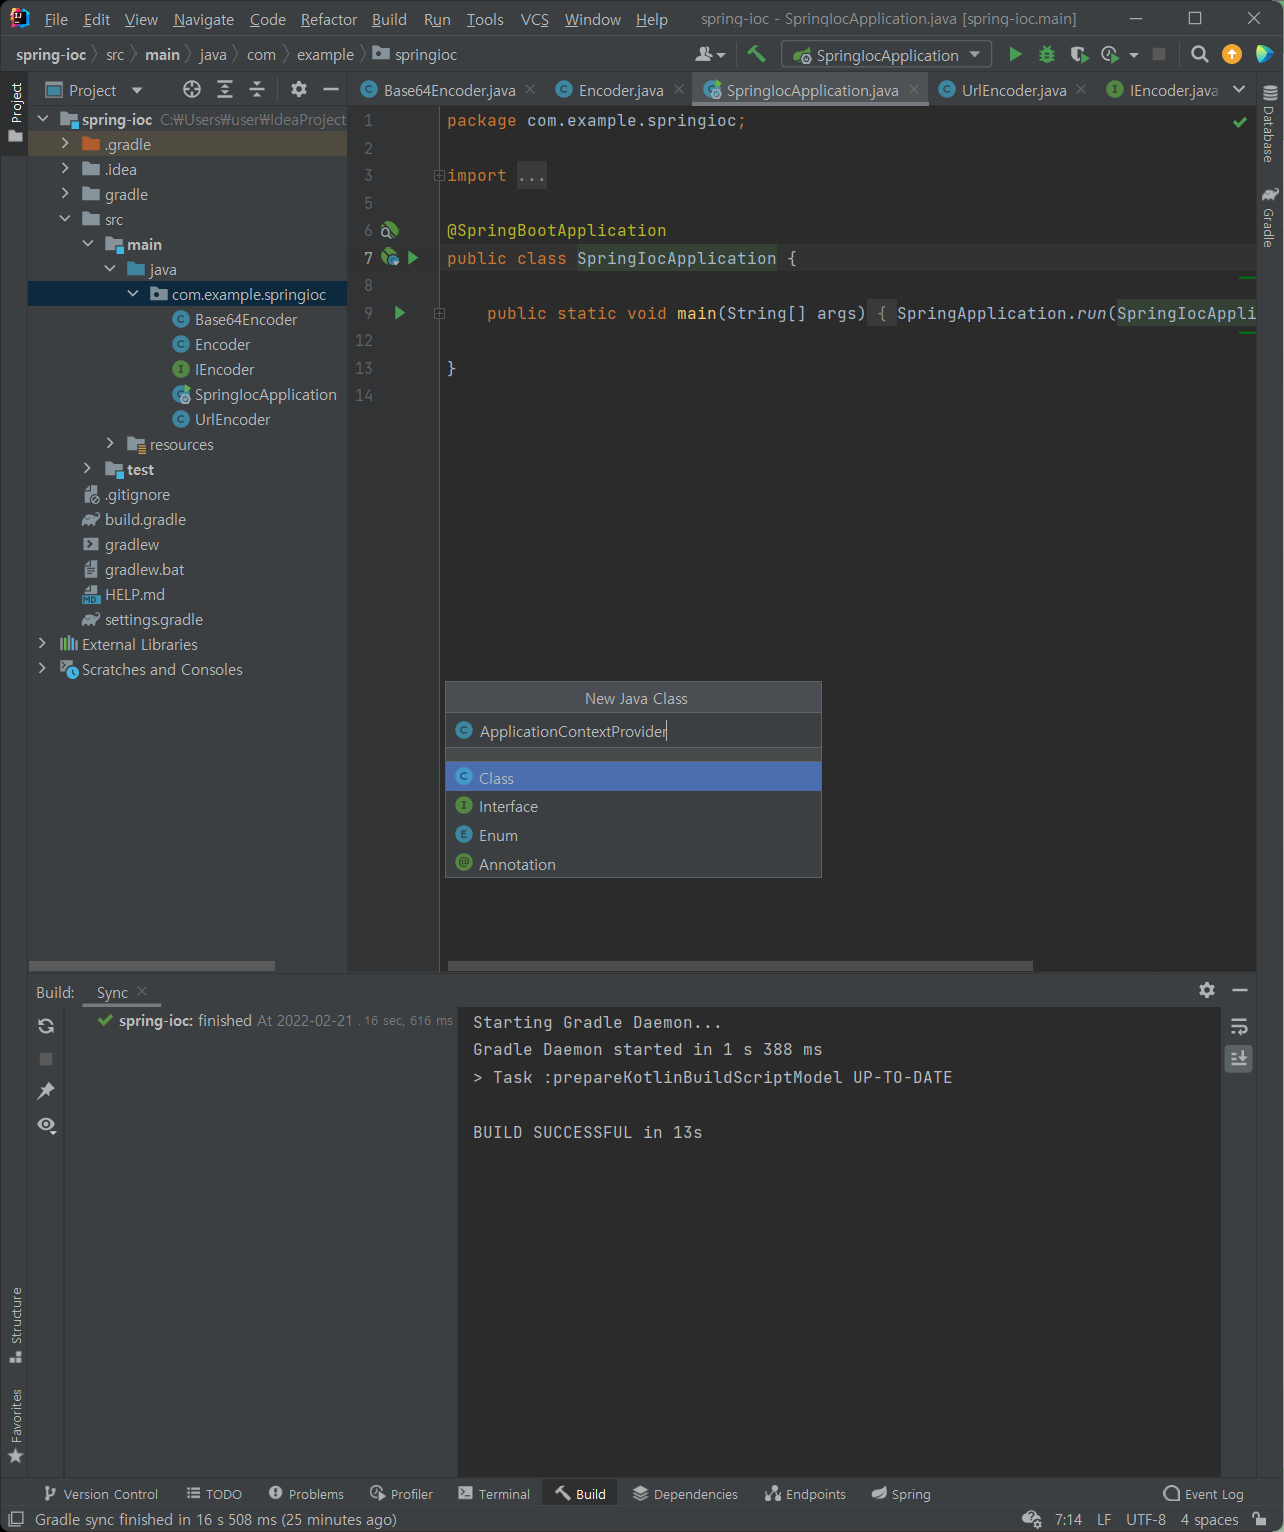This screenshot has height=1532, width=1284.
Task: Pin the Build tab
Action: (x=46, y=1091)
